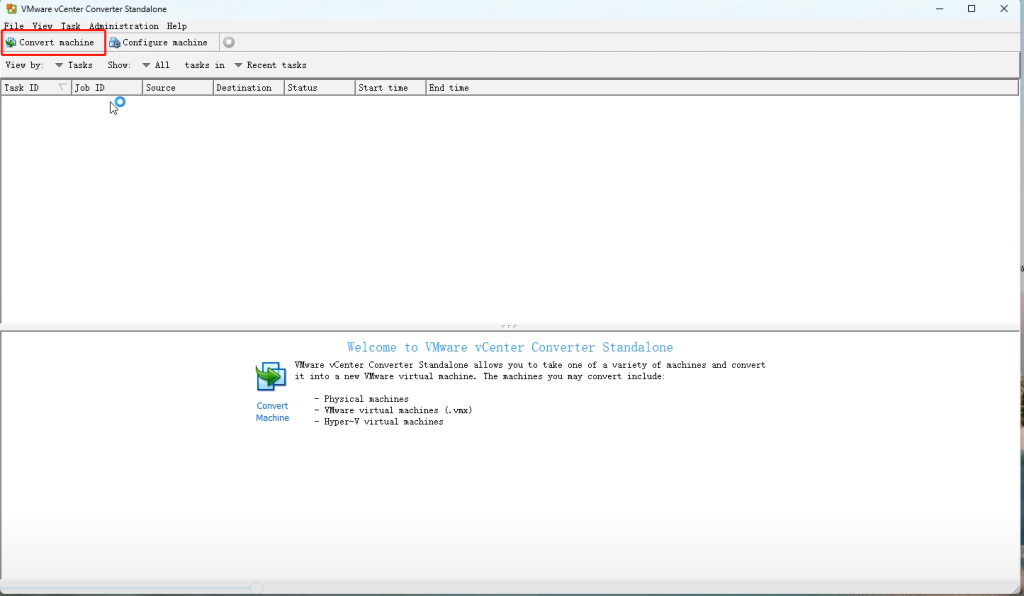Viewport: 1024px width, 596px height.
Task: Sort by the Status column header
Action: pos(320,87)
